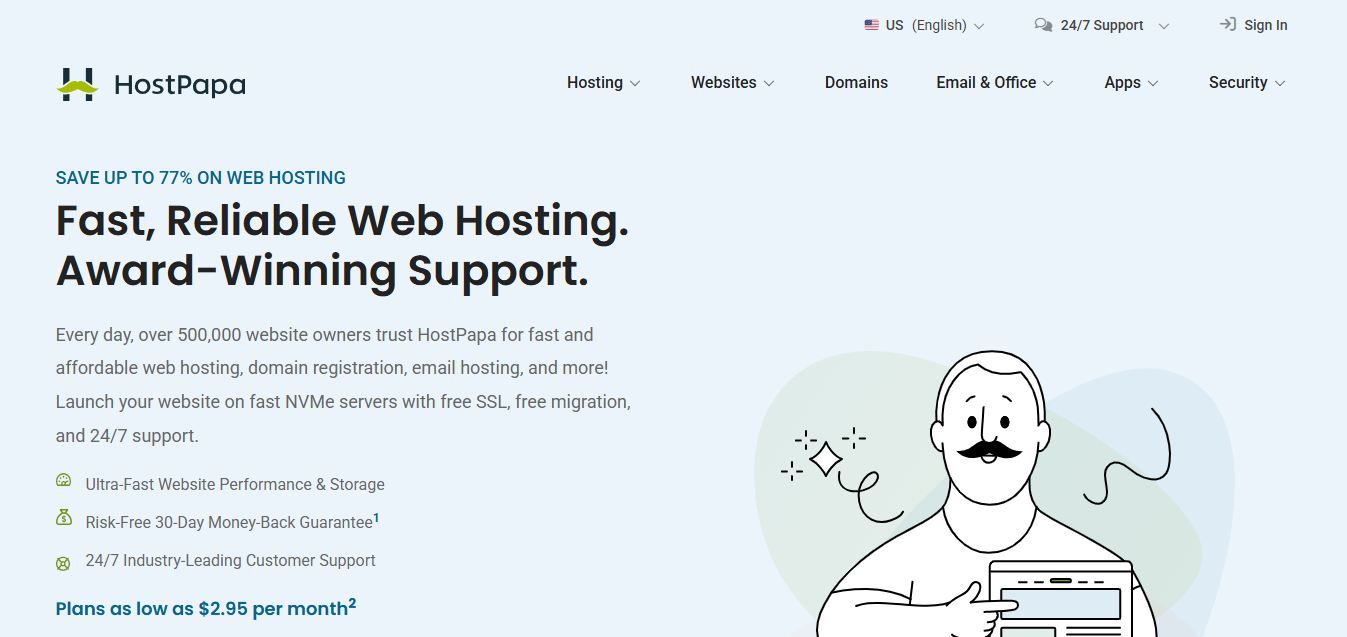Click the US (English) language selector text
The width and height of the screenshot is (1347, 637).
point(926,25)
